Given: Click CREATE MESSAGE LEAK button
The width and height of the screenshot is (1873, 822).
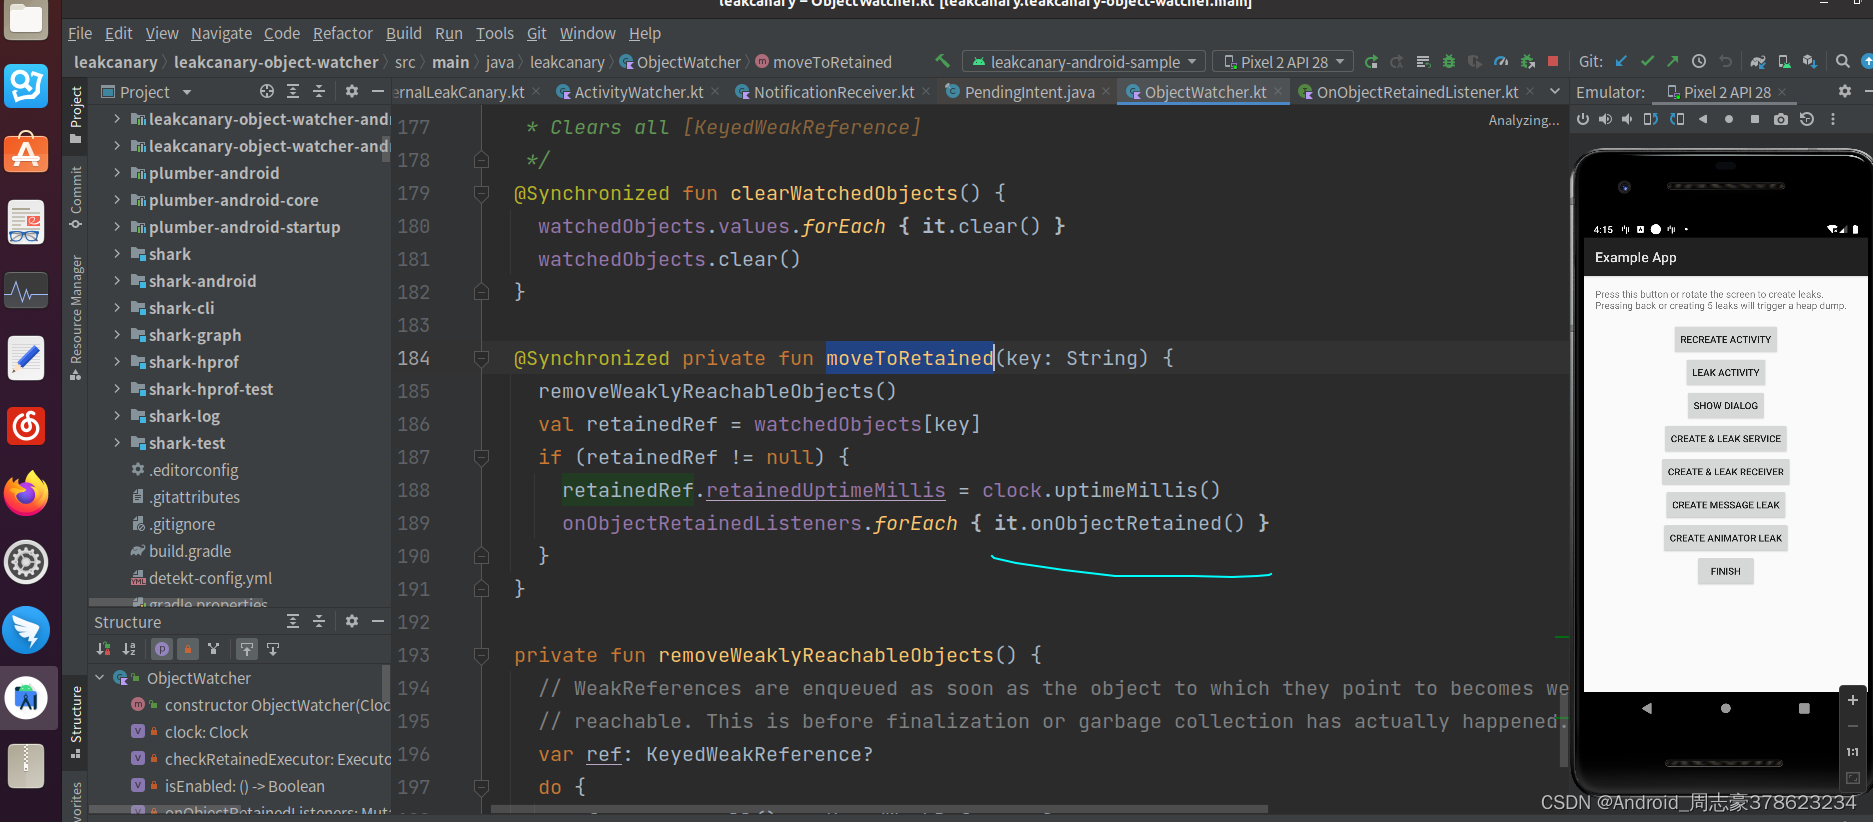Looking at the screenshot, I should 1725,505.
